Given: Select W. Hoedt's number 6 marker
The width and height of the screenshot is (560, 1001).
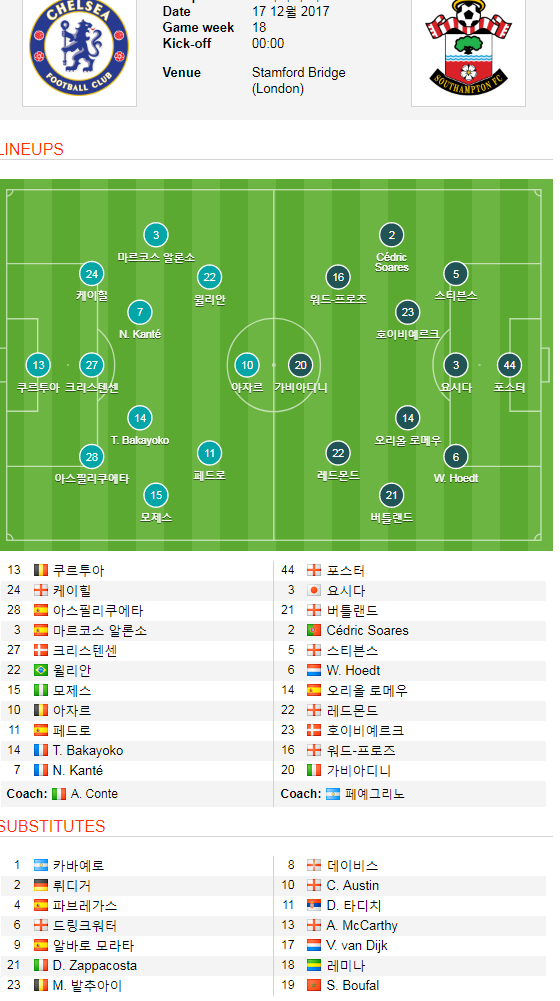Looking at the screenshot, I should 456,456.
